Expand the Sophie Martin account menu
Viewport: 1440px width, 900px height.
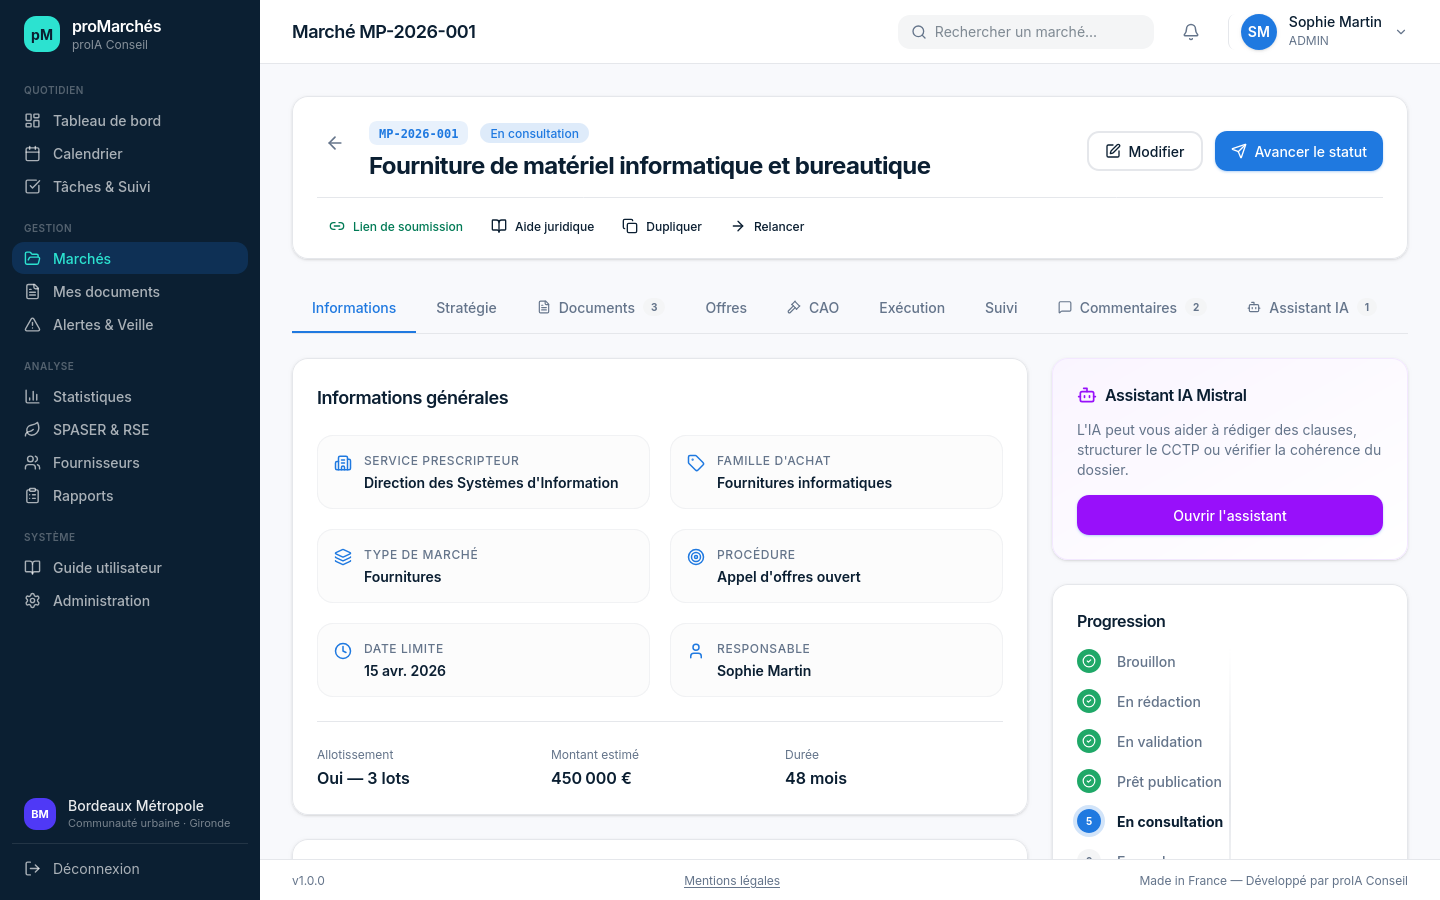pos(1401,31)
